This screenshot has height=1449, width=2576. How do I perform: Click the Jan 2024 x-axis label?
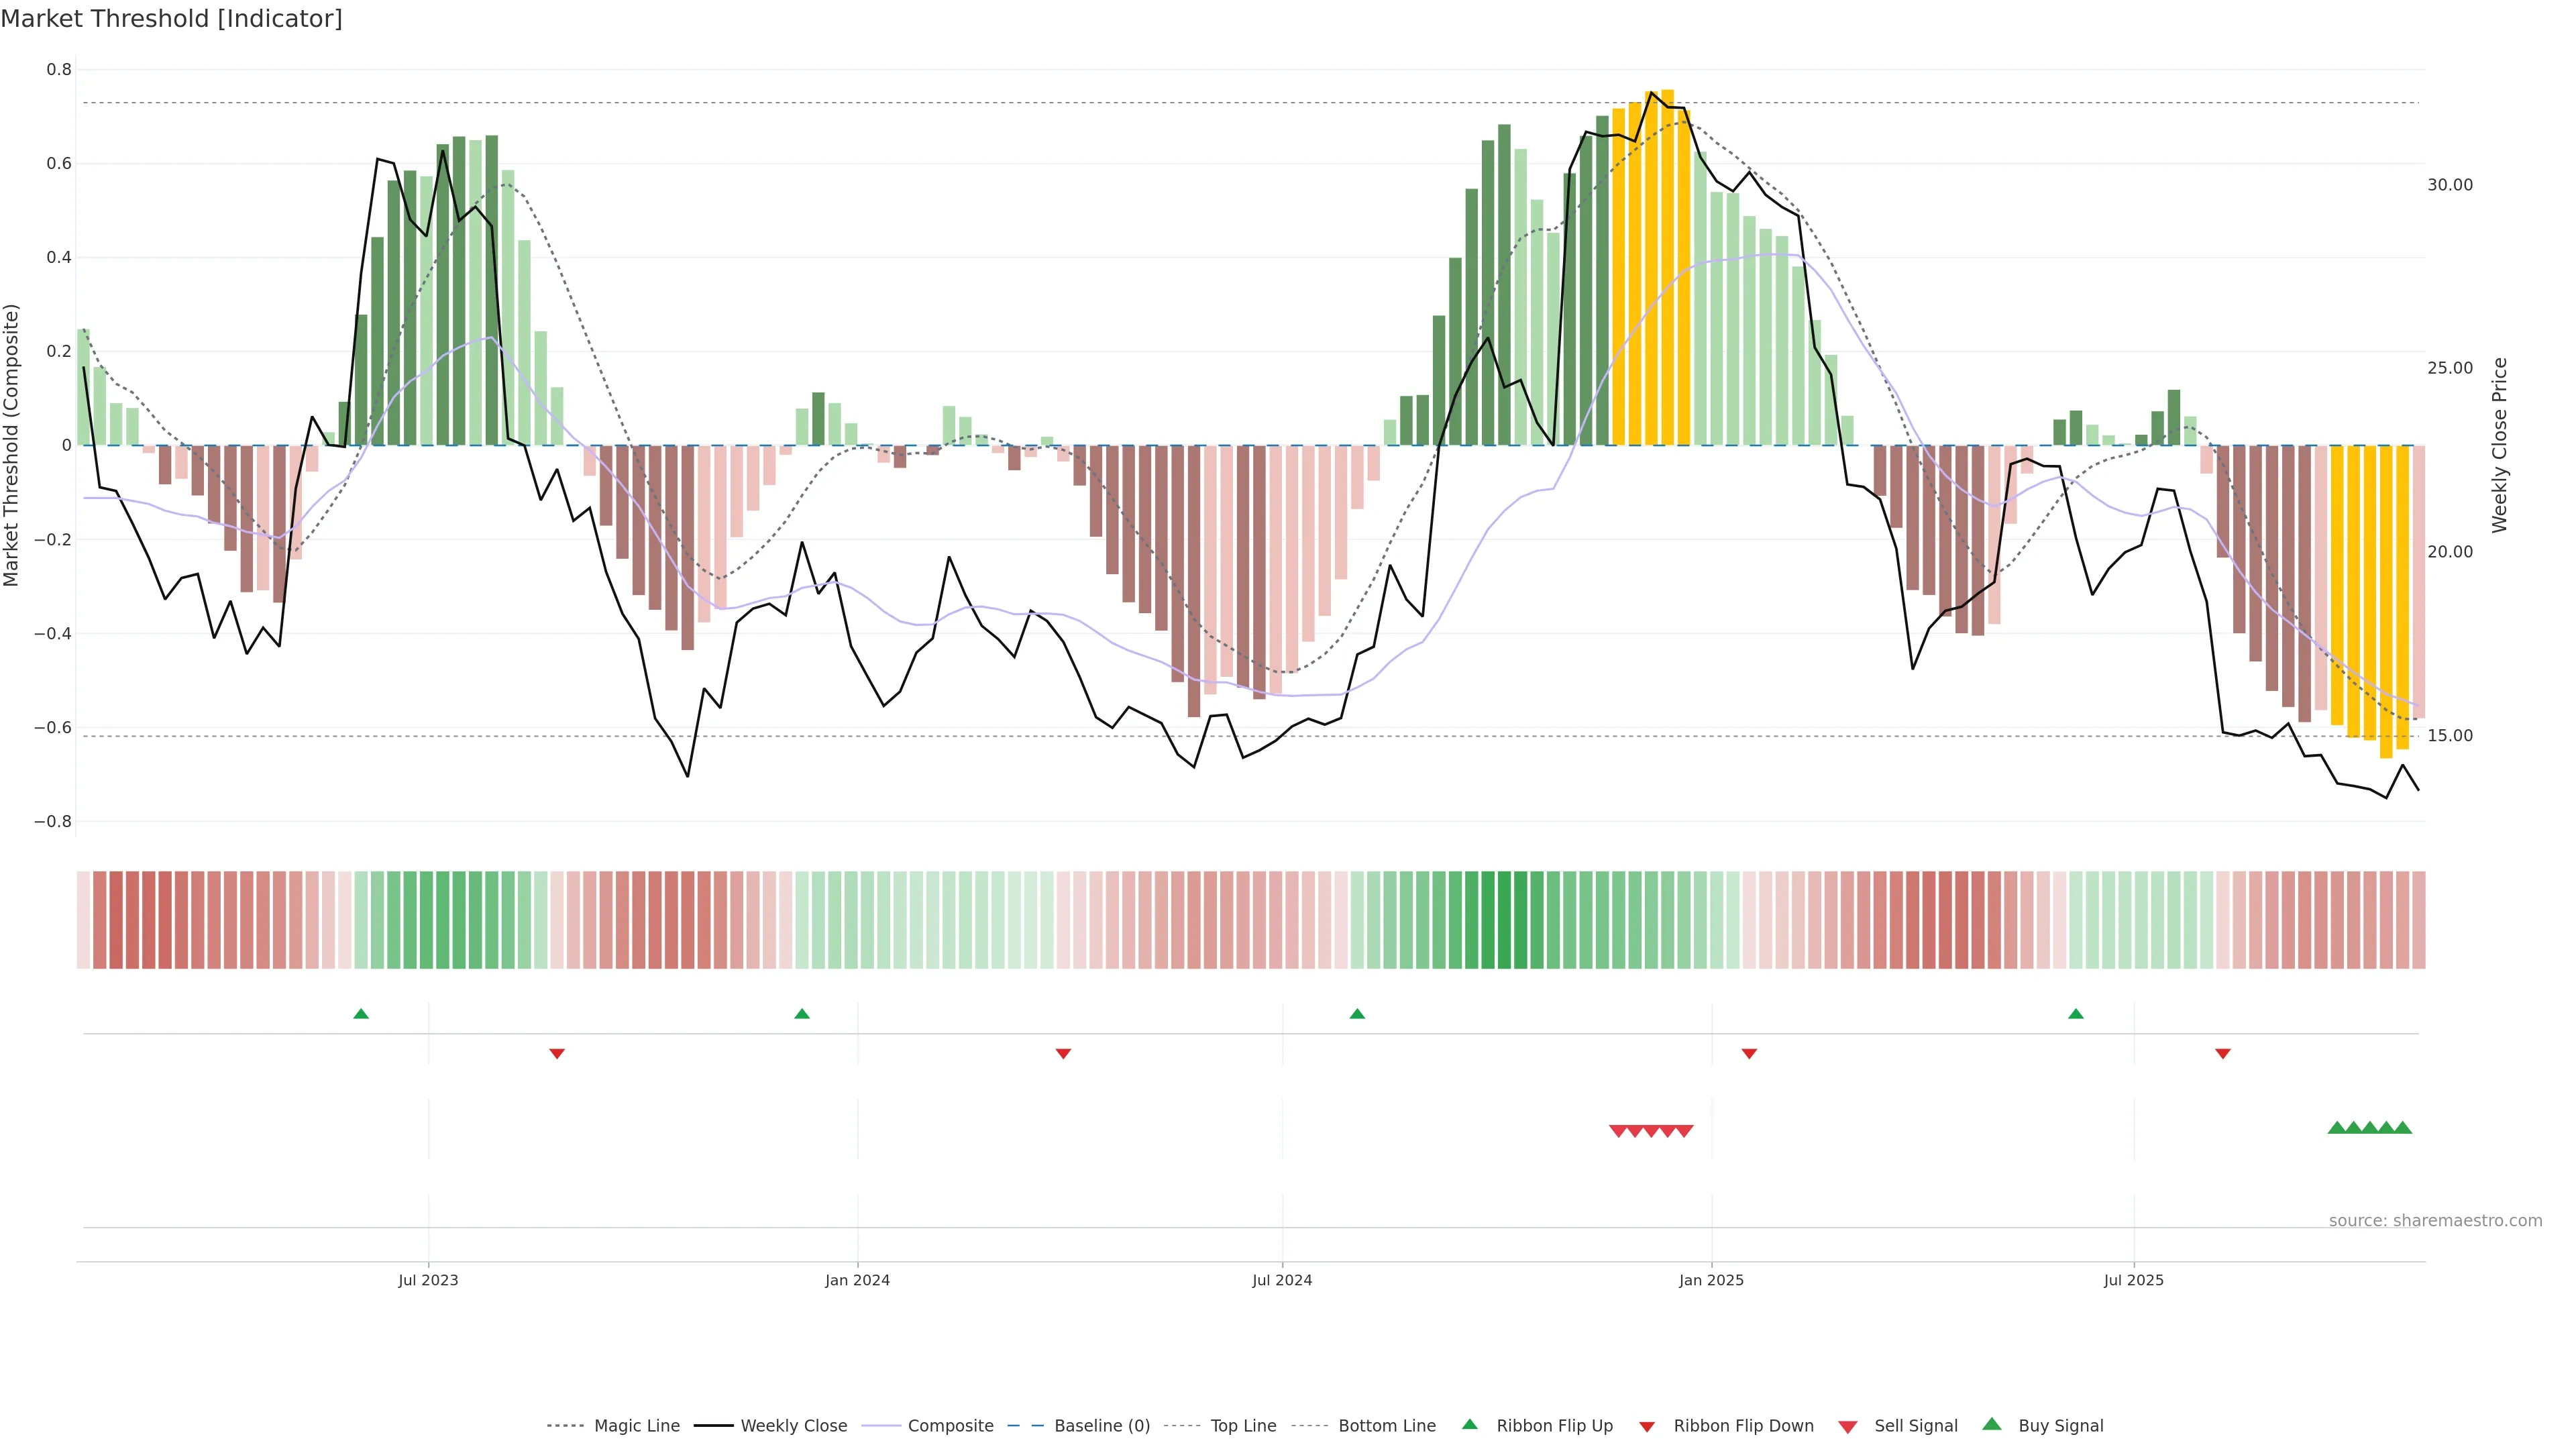[857, 1280]
